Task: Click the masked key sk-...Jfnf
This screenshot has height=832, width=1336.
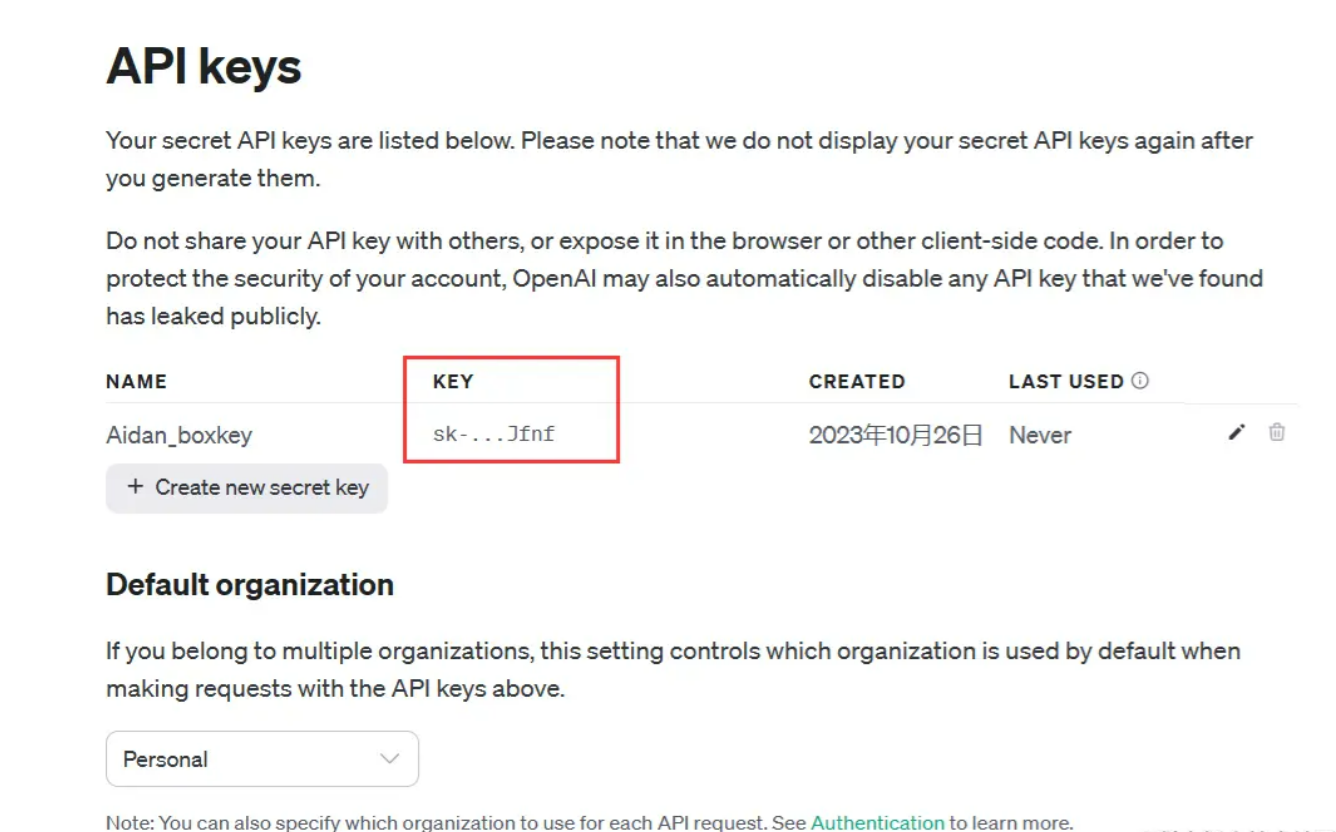Action: tap(494, 435)
